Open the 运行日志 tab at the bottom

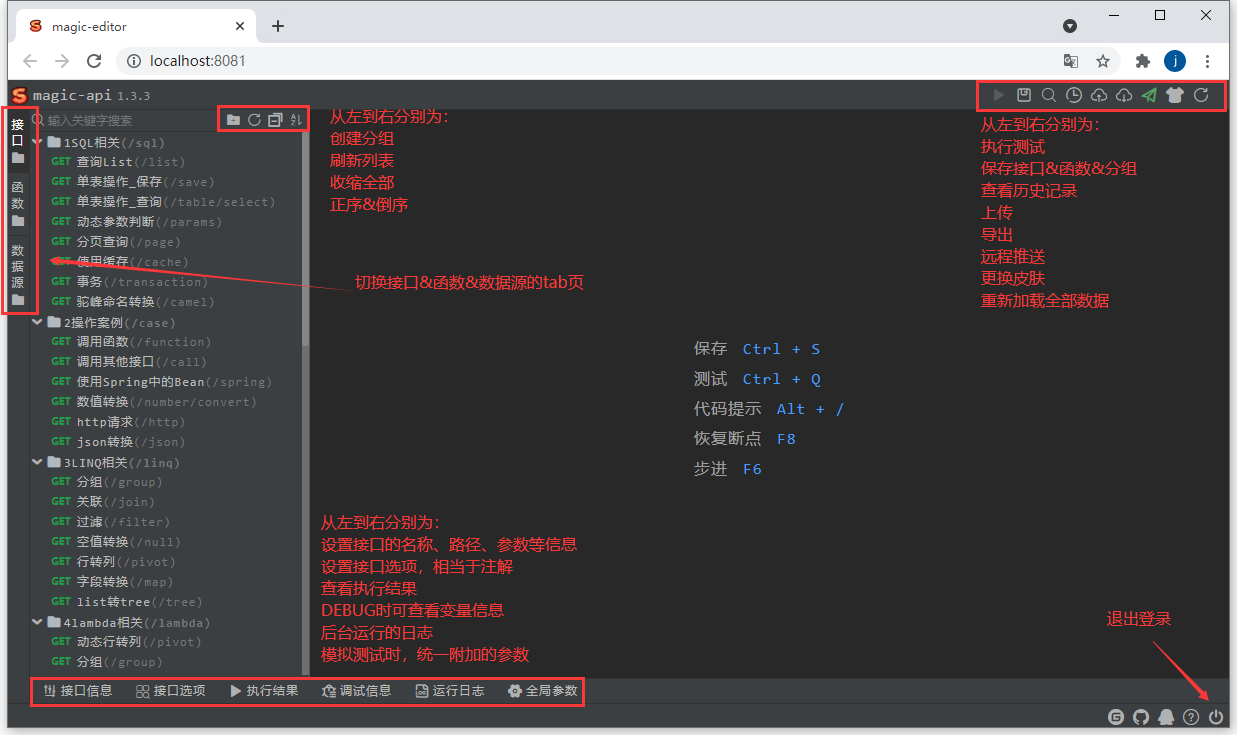click(450, 690)
